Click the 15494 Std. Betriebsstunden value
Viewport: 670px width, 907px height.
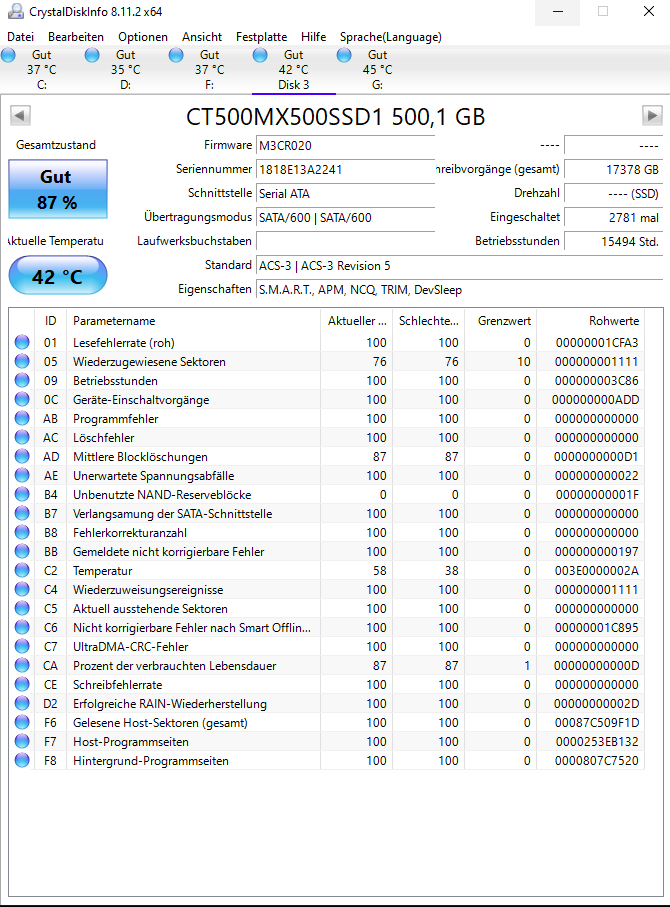pos(613,241)
